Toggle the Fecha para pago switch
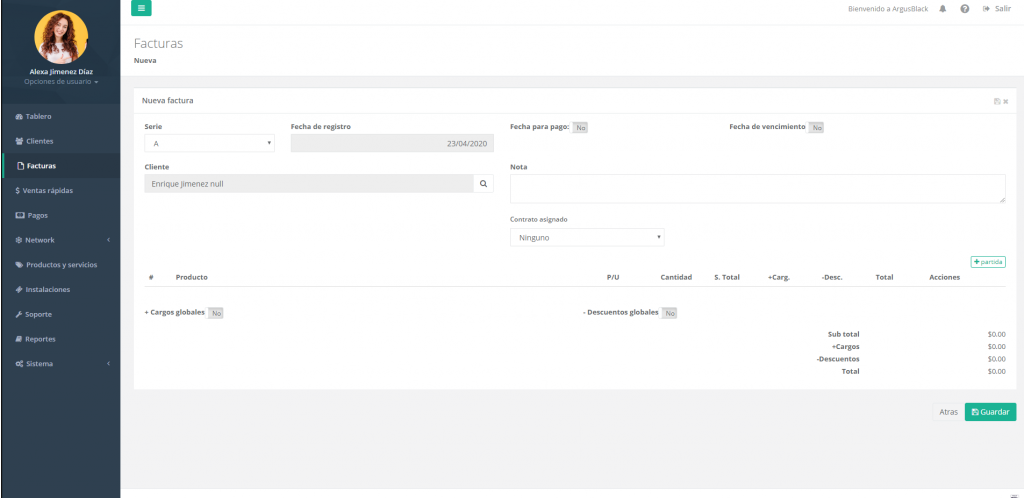This screenshot has height=498, width=1024. 580,128
